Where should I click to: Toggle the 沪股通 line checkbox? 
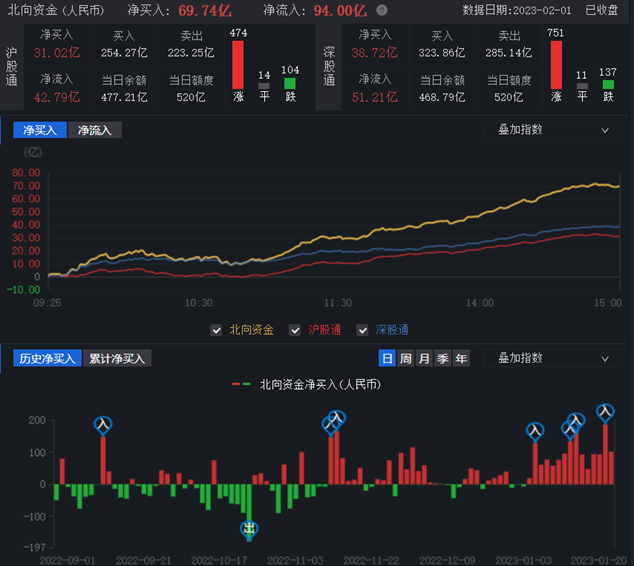coord(295,330)
